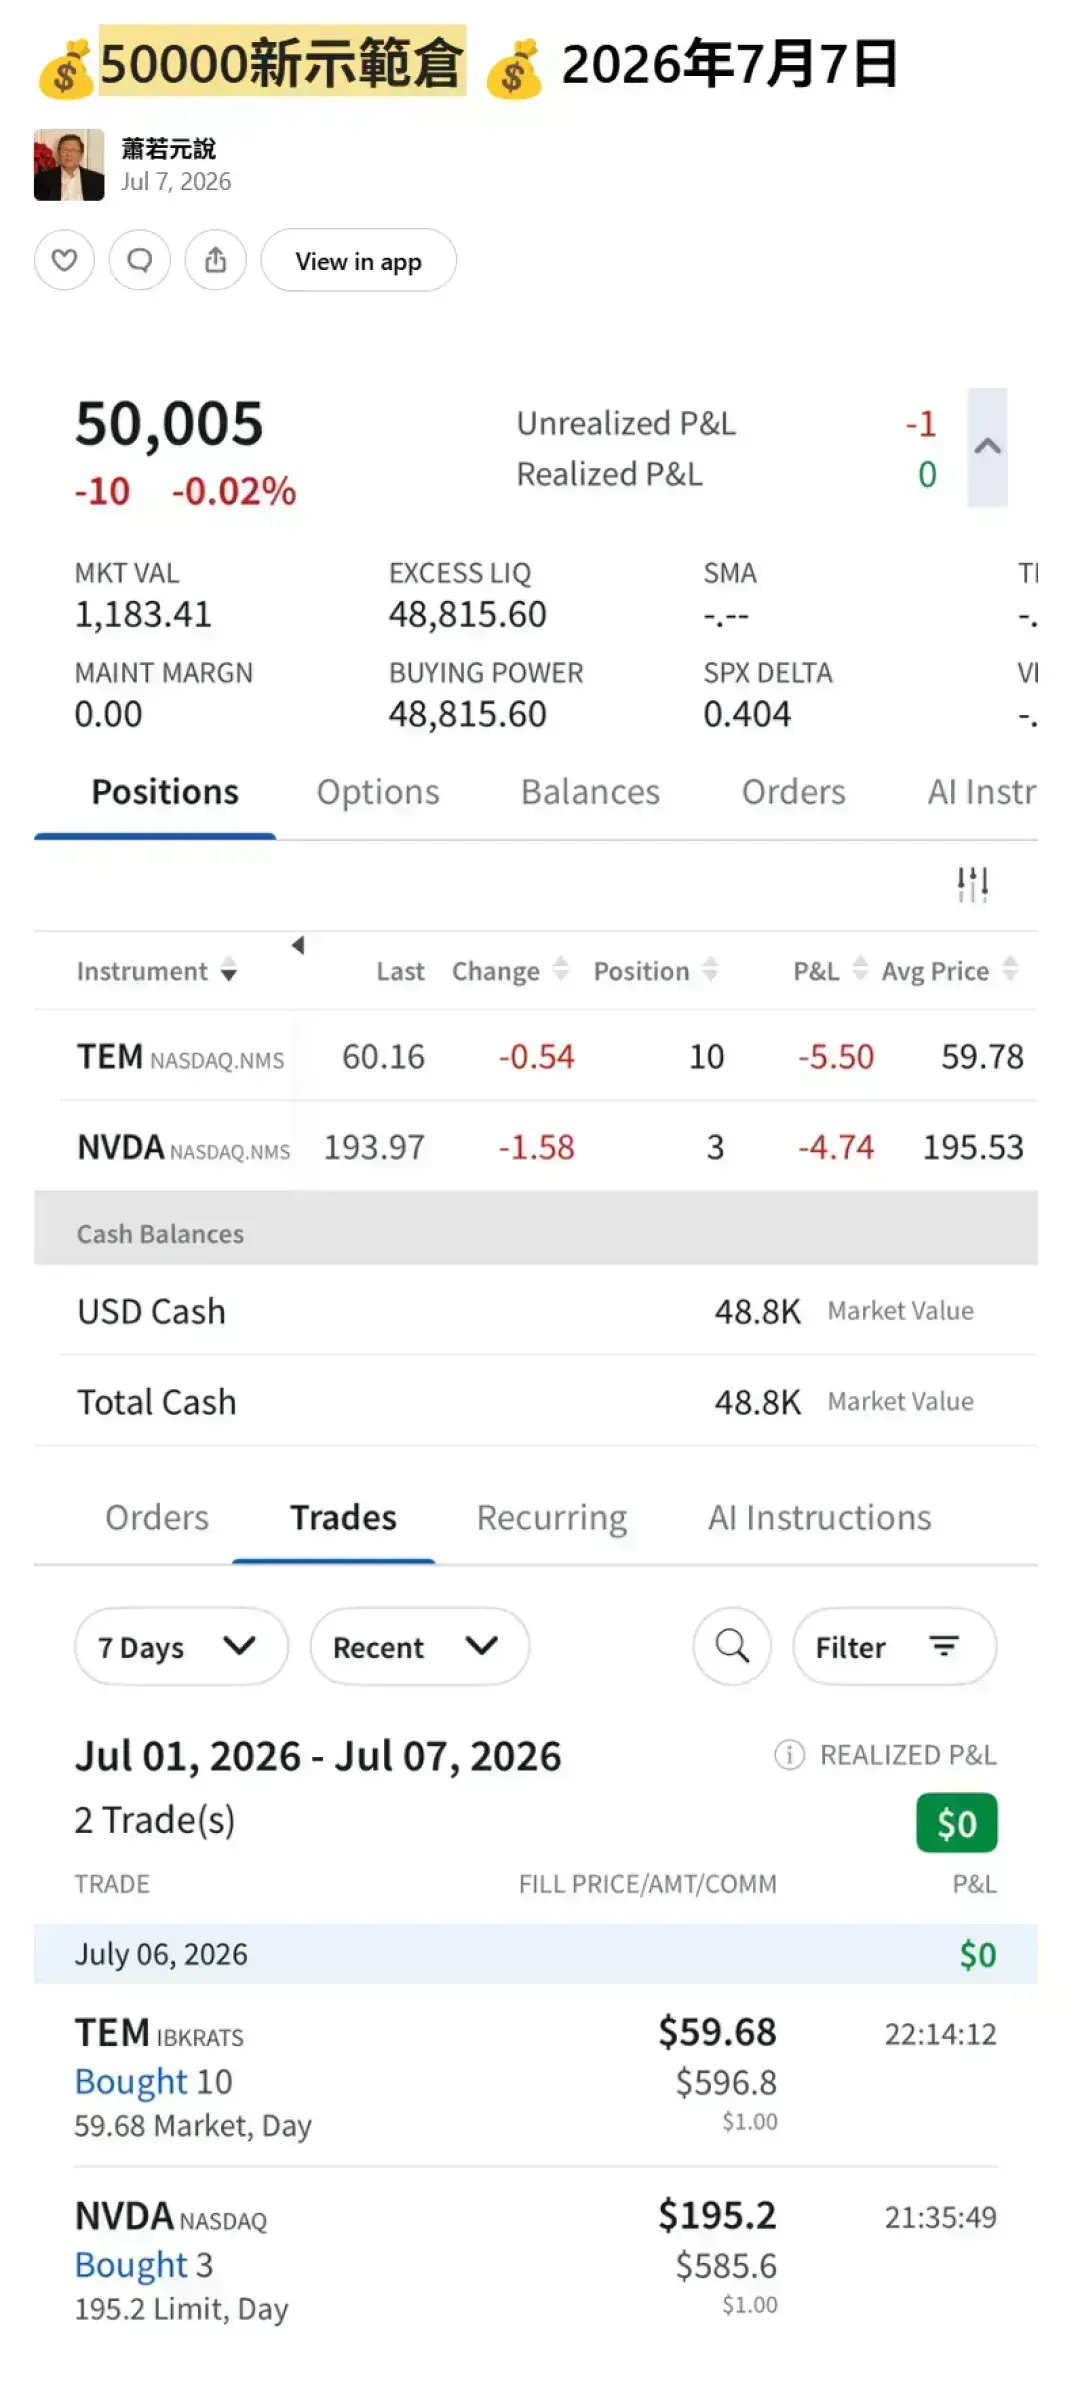The image size is (1080, 2396).
Task: Open the Filter button
Action: click(x=894, y=1646)
